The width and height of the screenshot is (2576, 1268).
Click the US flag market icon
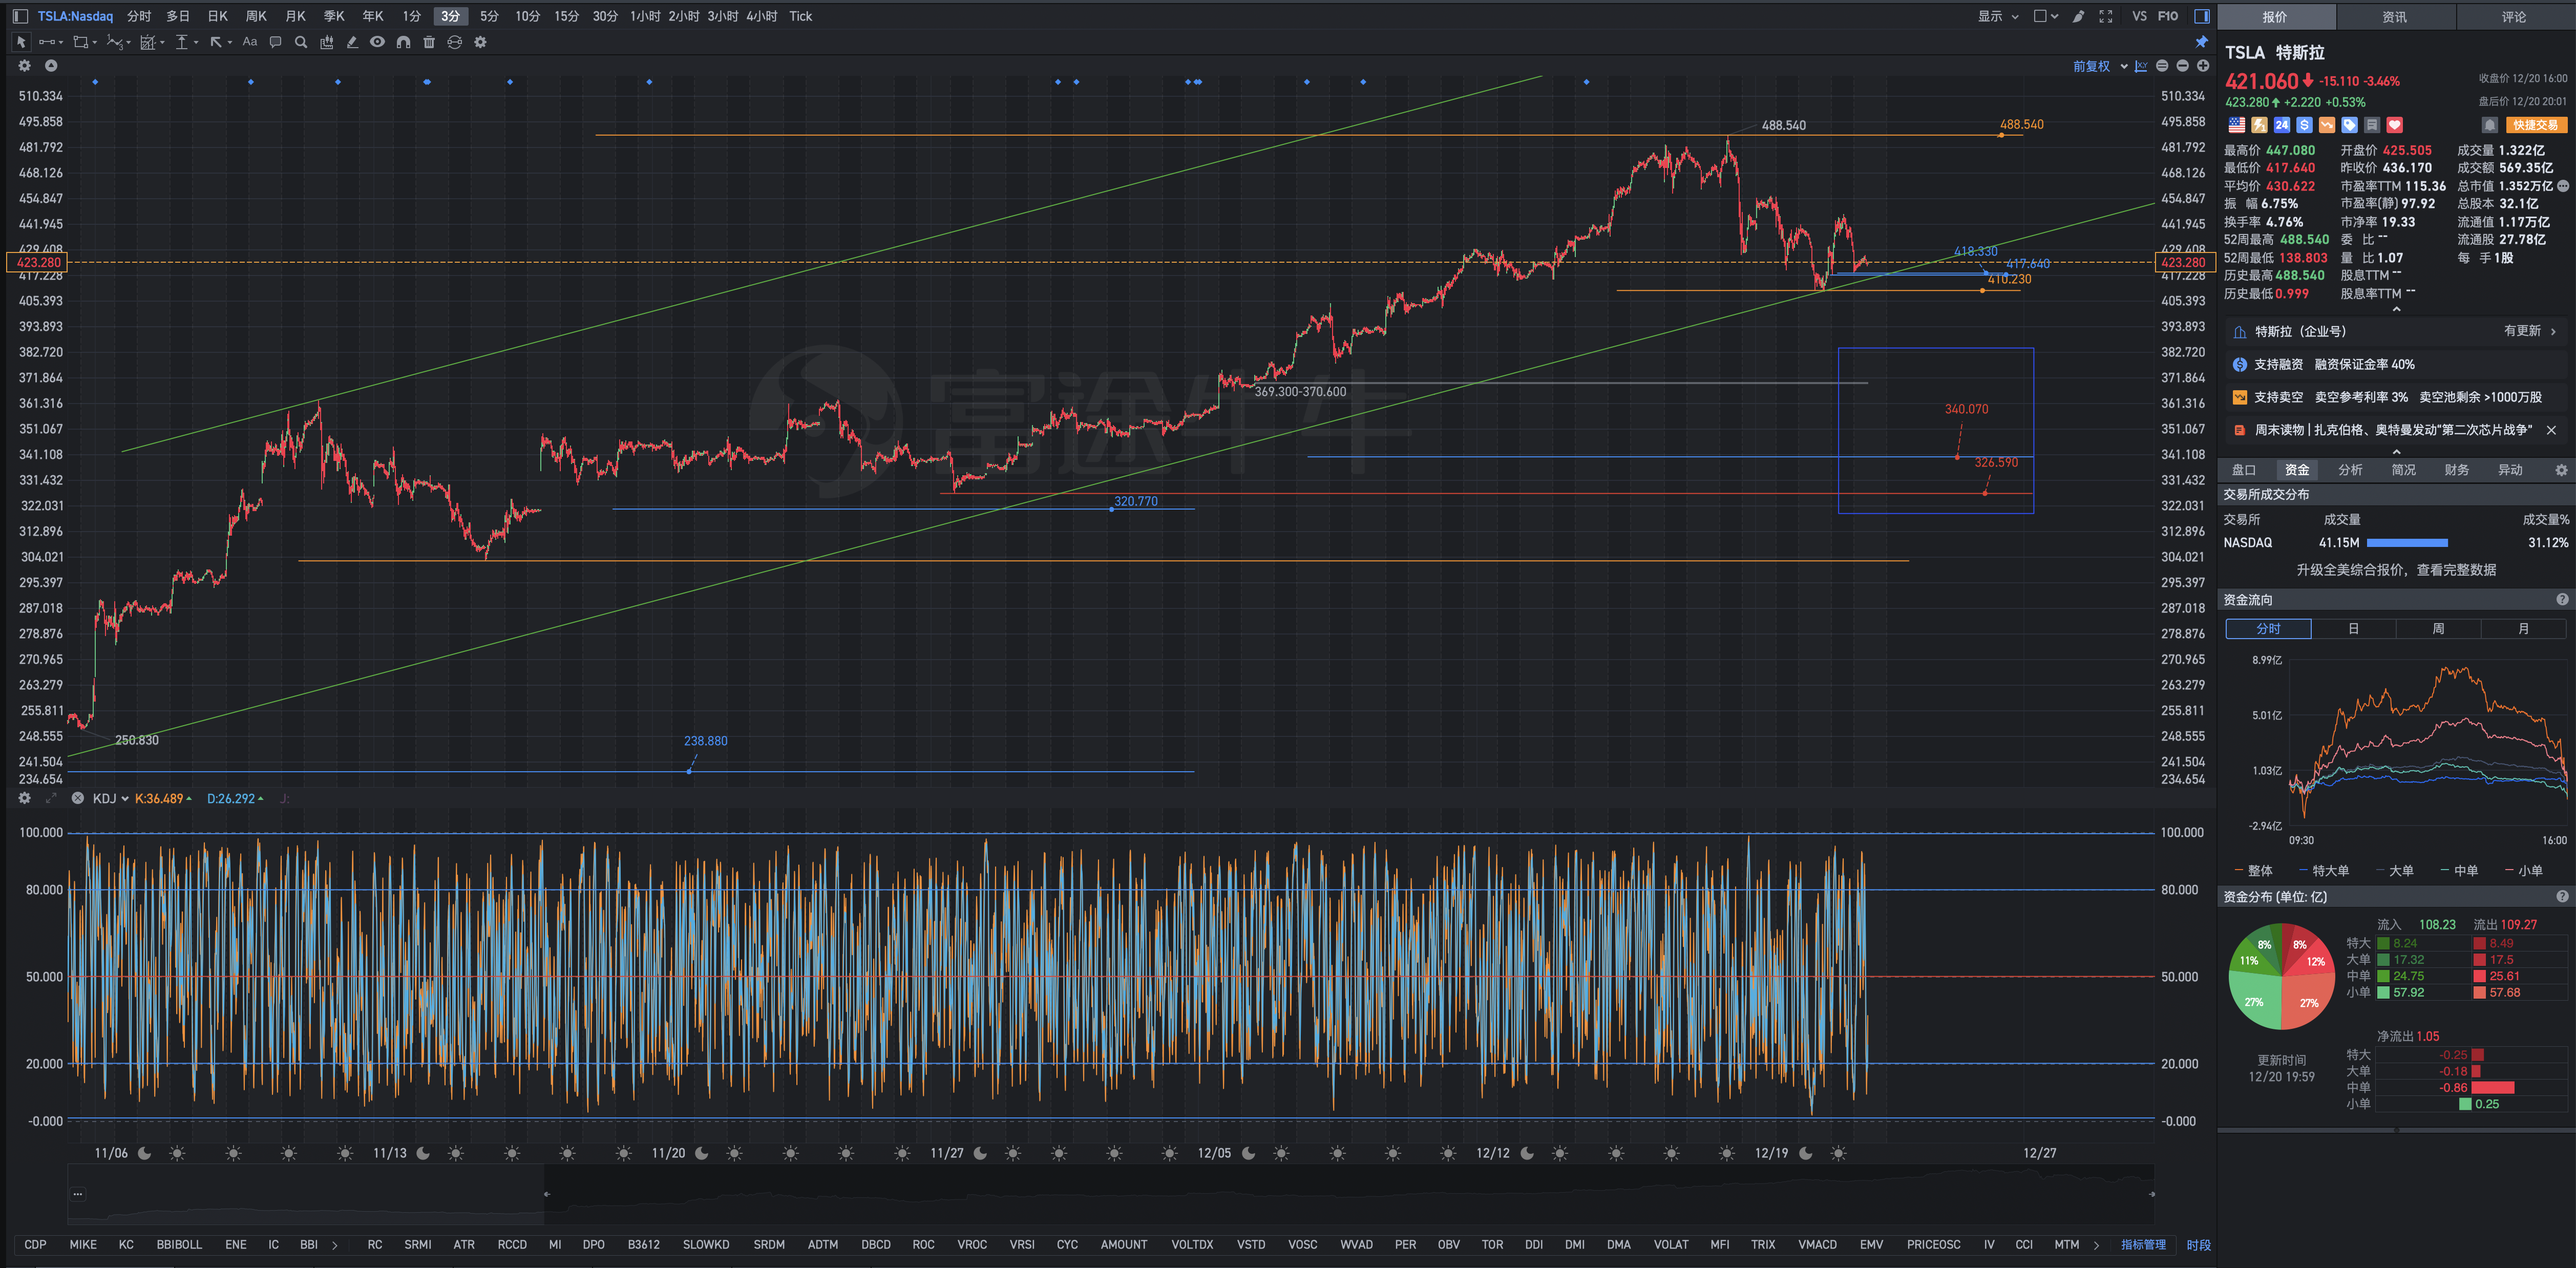[x=2236, y=125]
